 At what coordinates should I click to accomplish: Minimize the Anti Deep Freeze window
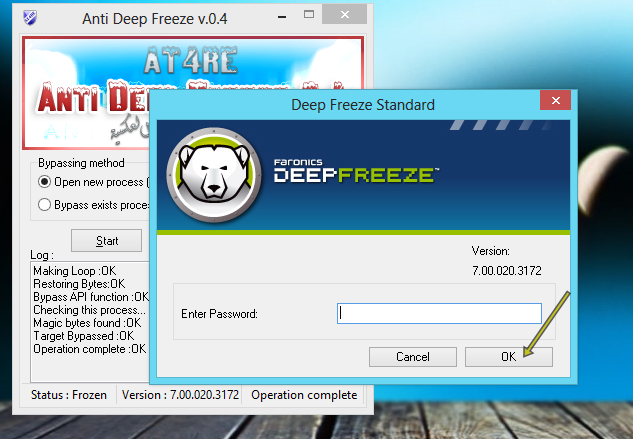(x=282, y=16)
